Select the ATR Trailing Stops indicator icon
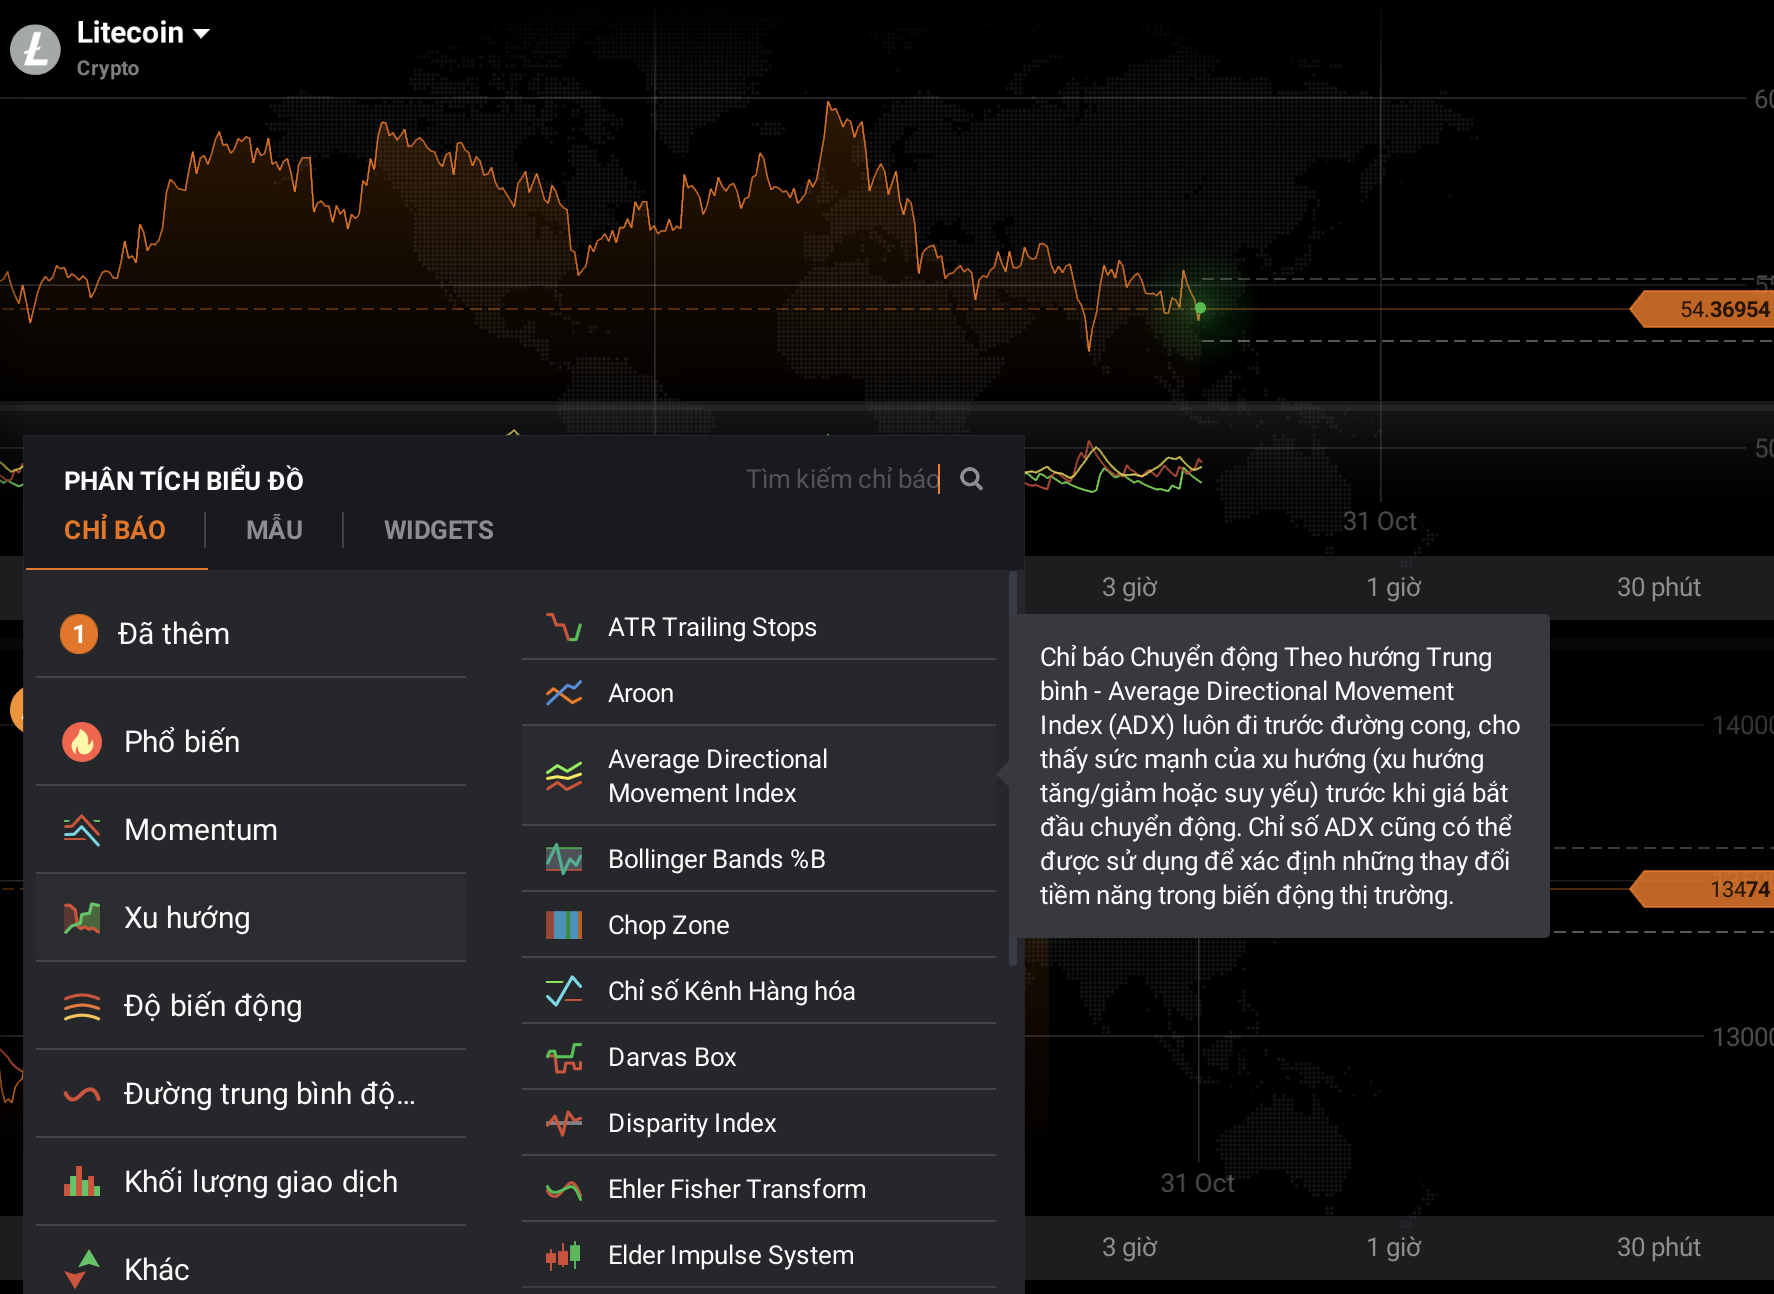Screen dimensions: 1774x1294 (x=564, y=627)
